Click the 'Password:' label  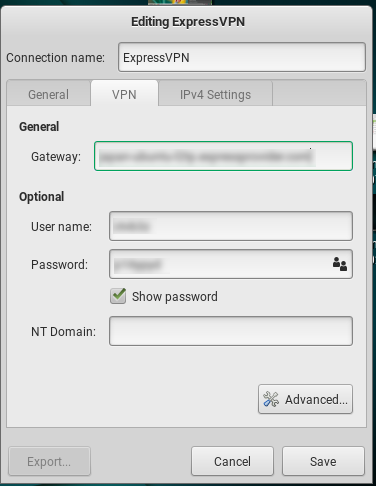pos(59,265)
